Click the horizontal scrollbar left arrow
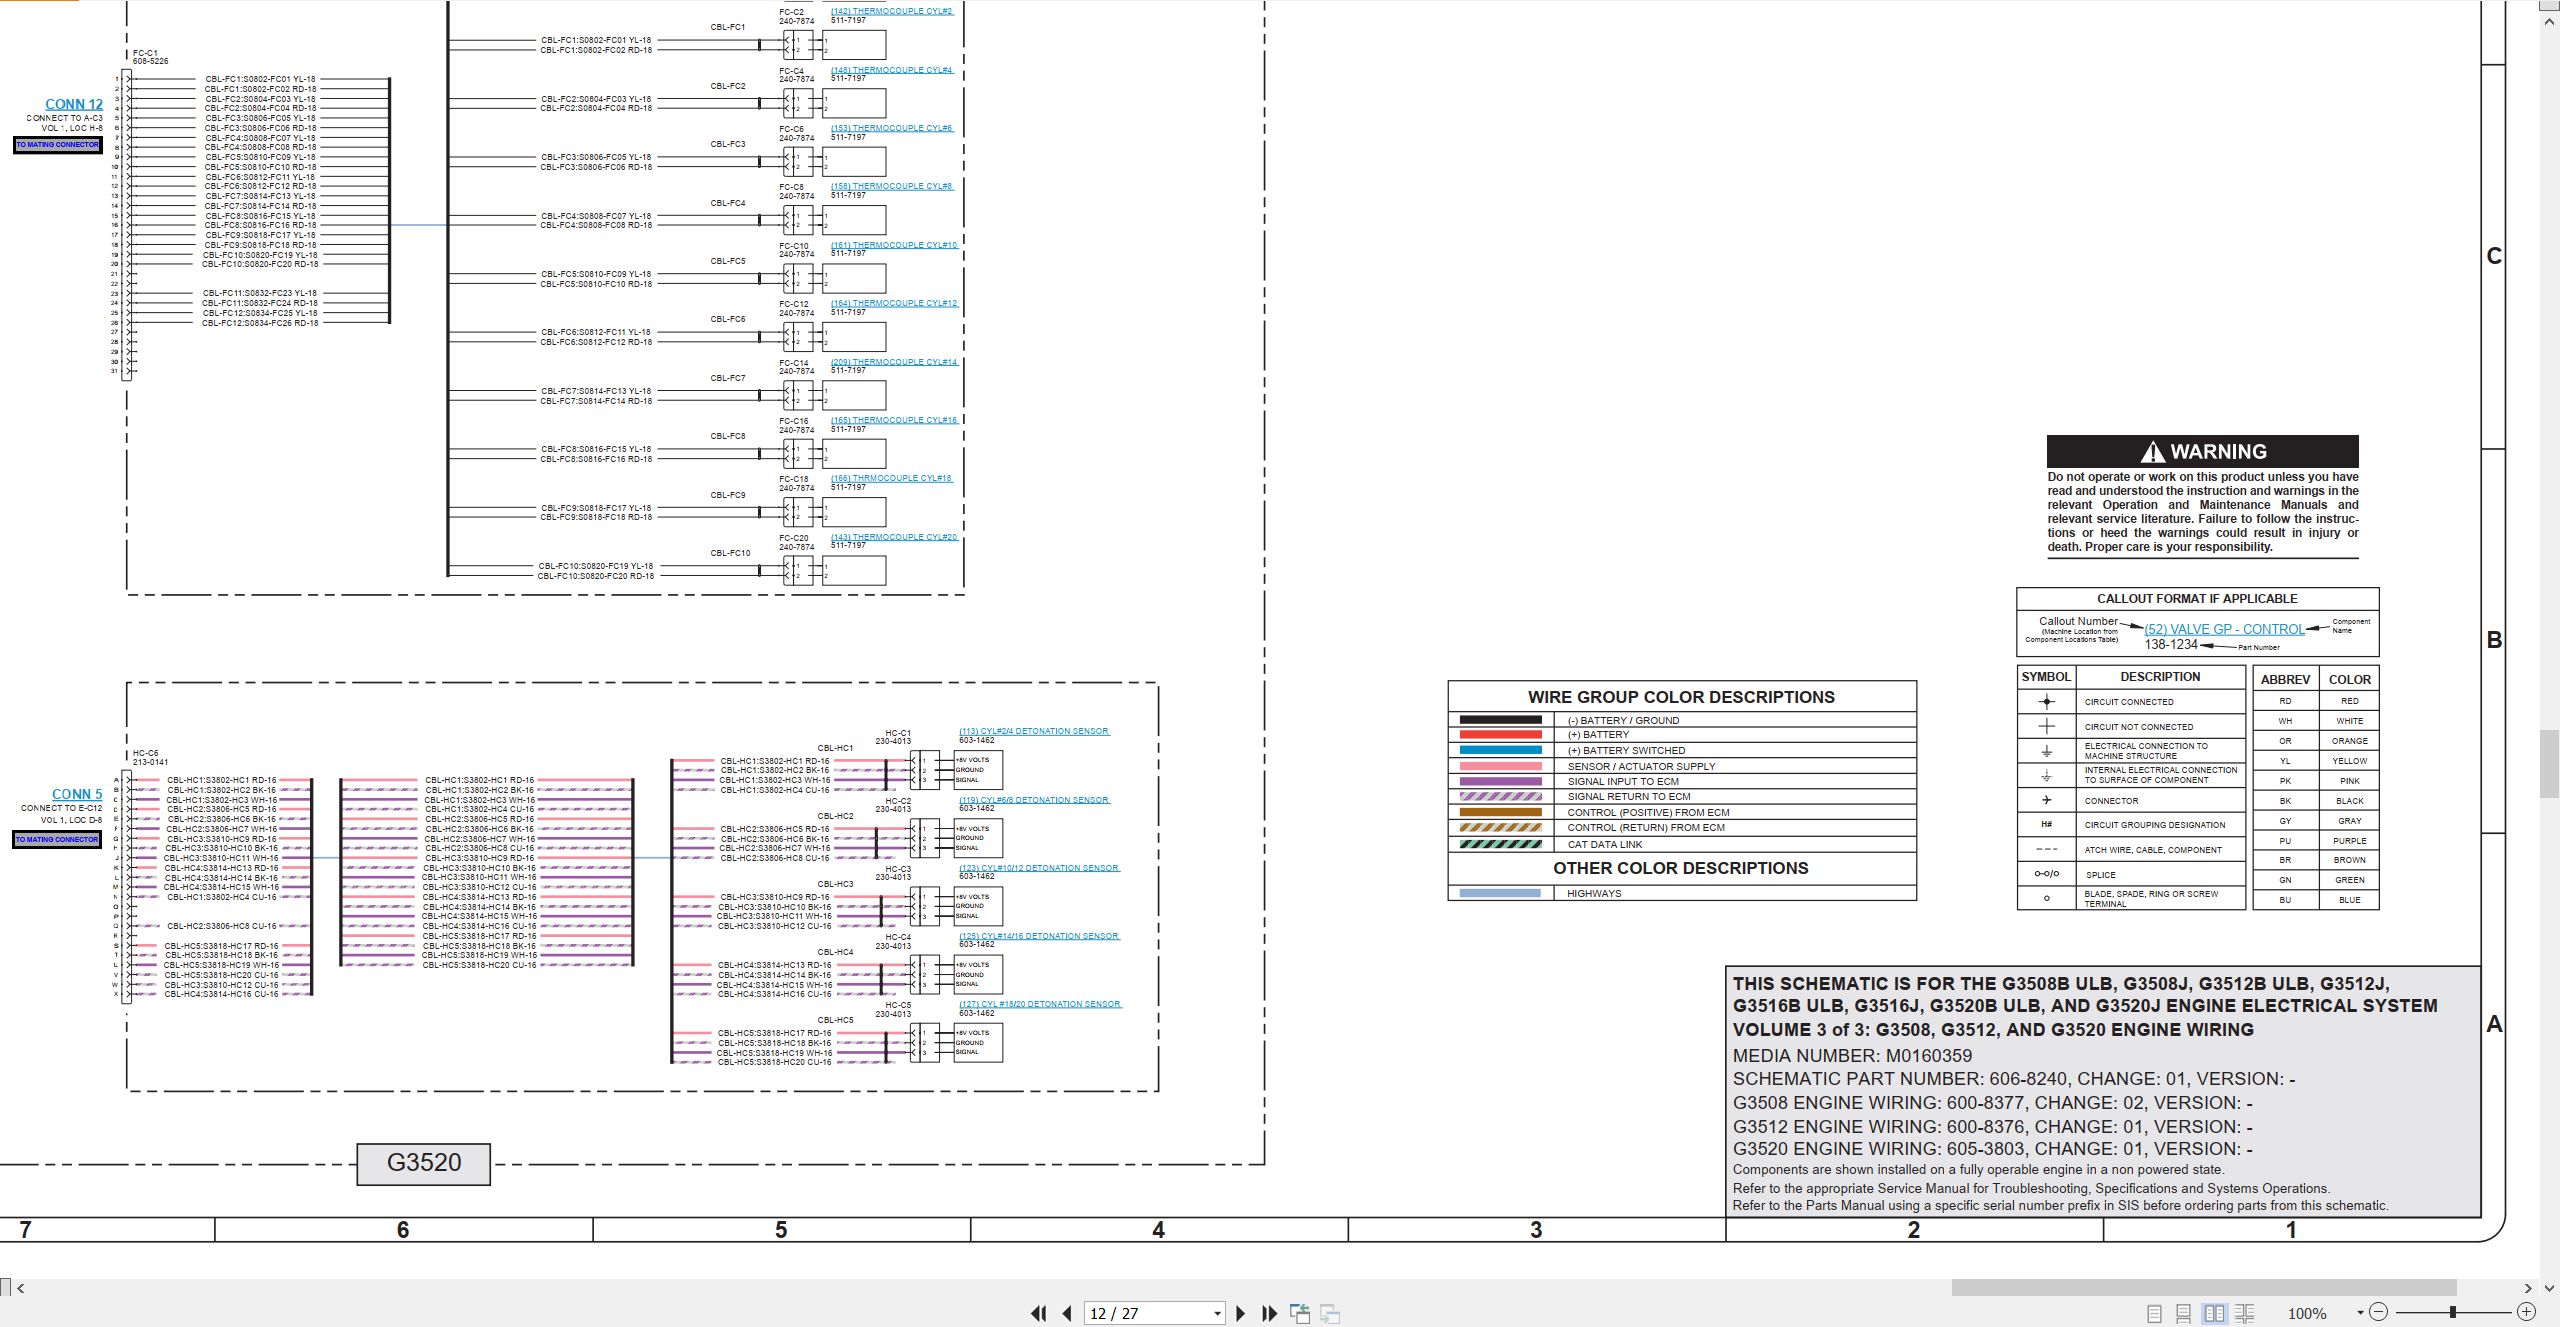The width and height of the screenshot is (2560, 1327). point(21,1288)
